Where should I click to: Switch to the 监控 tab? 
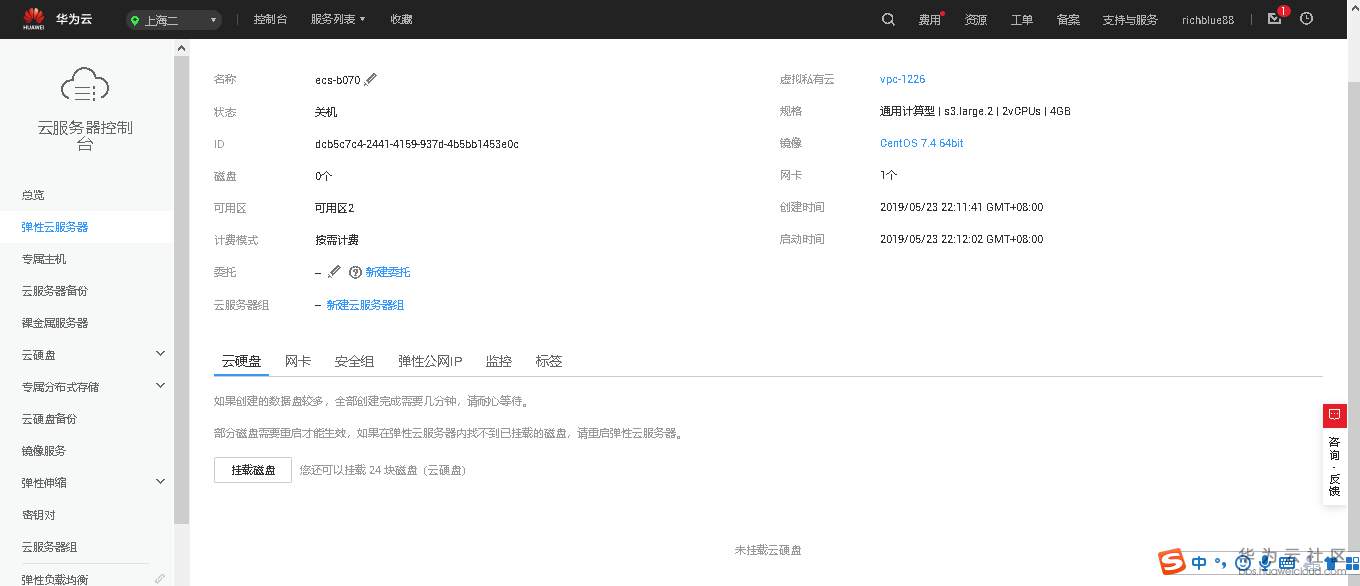(498, 361)
